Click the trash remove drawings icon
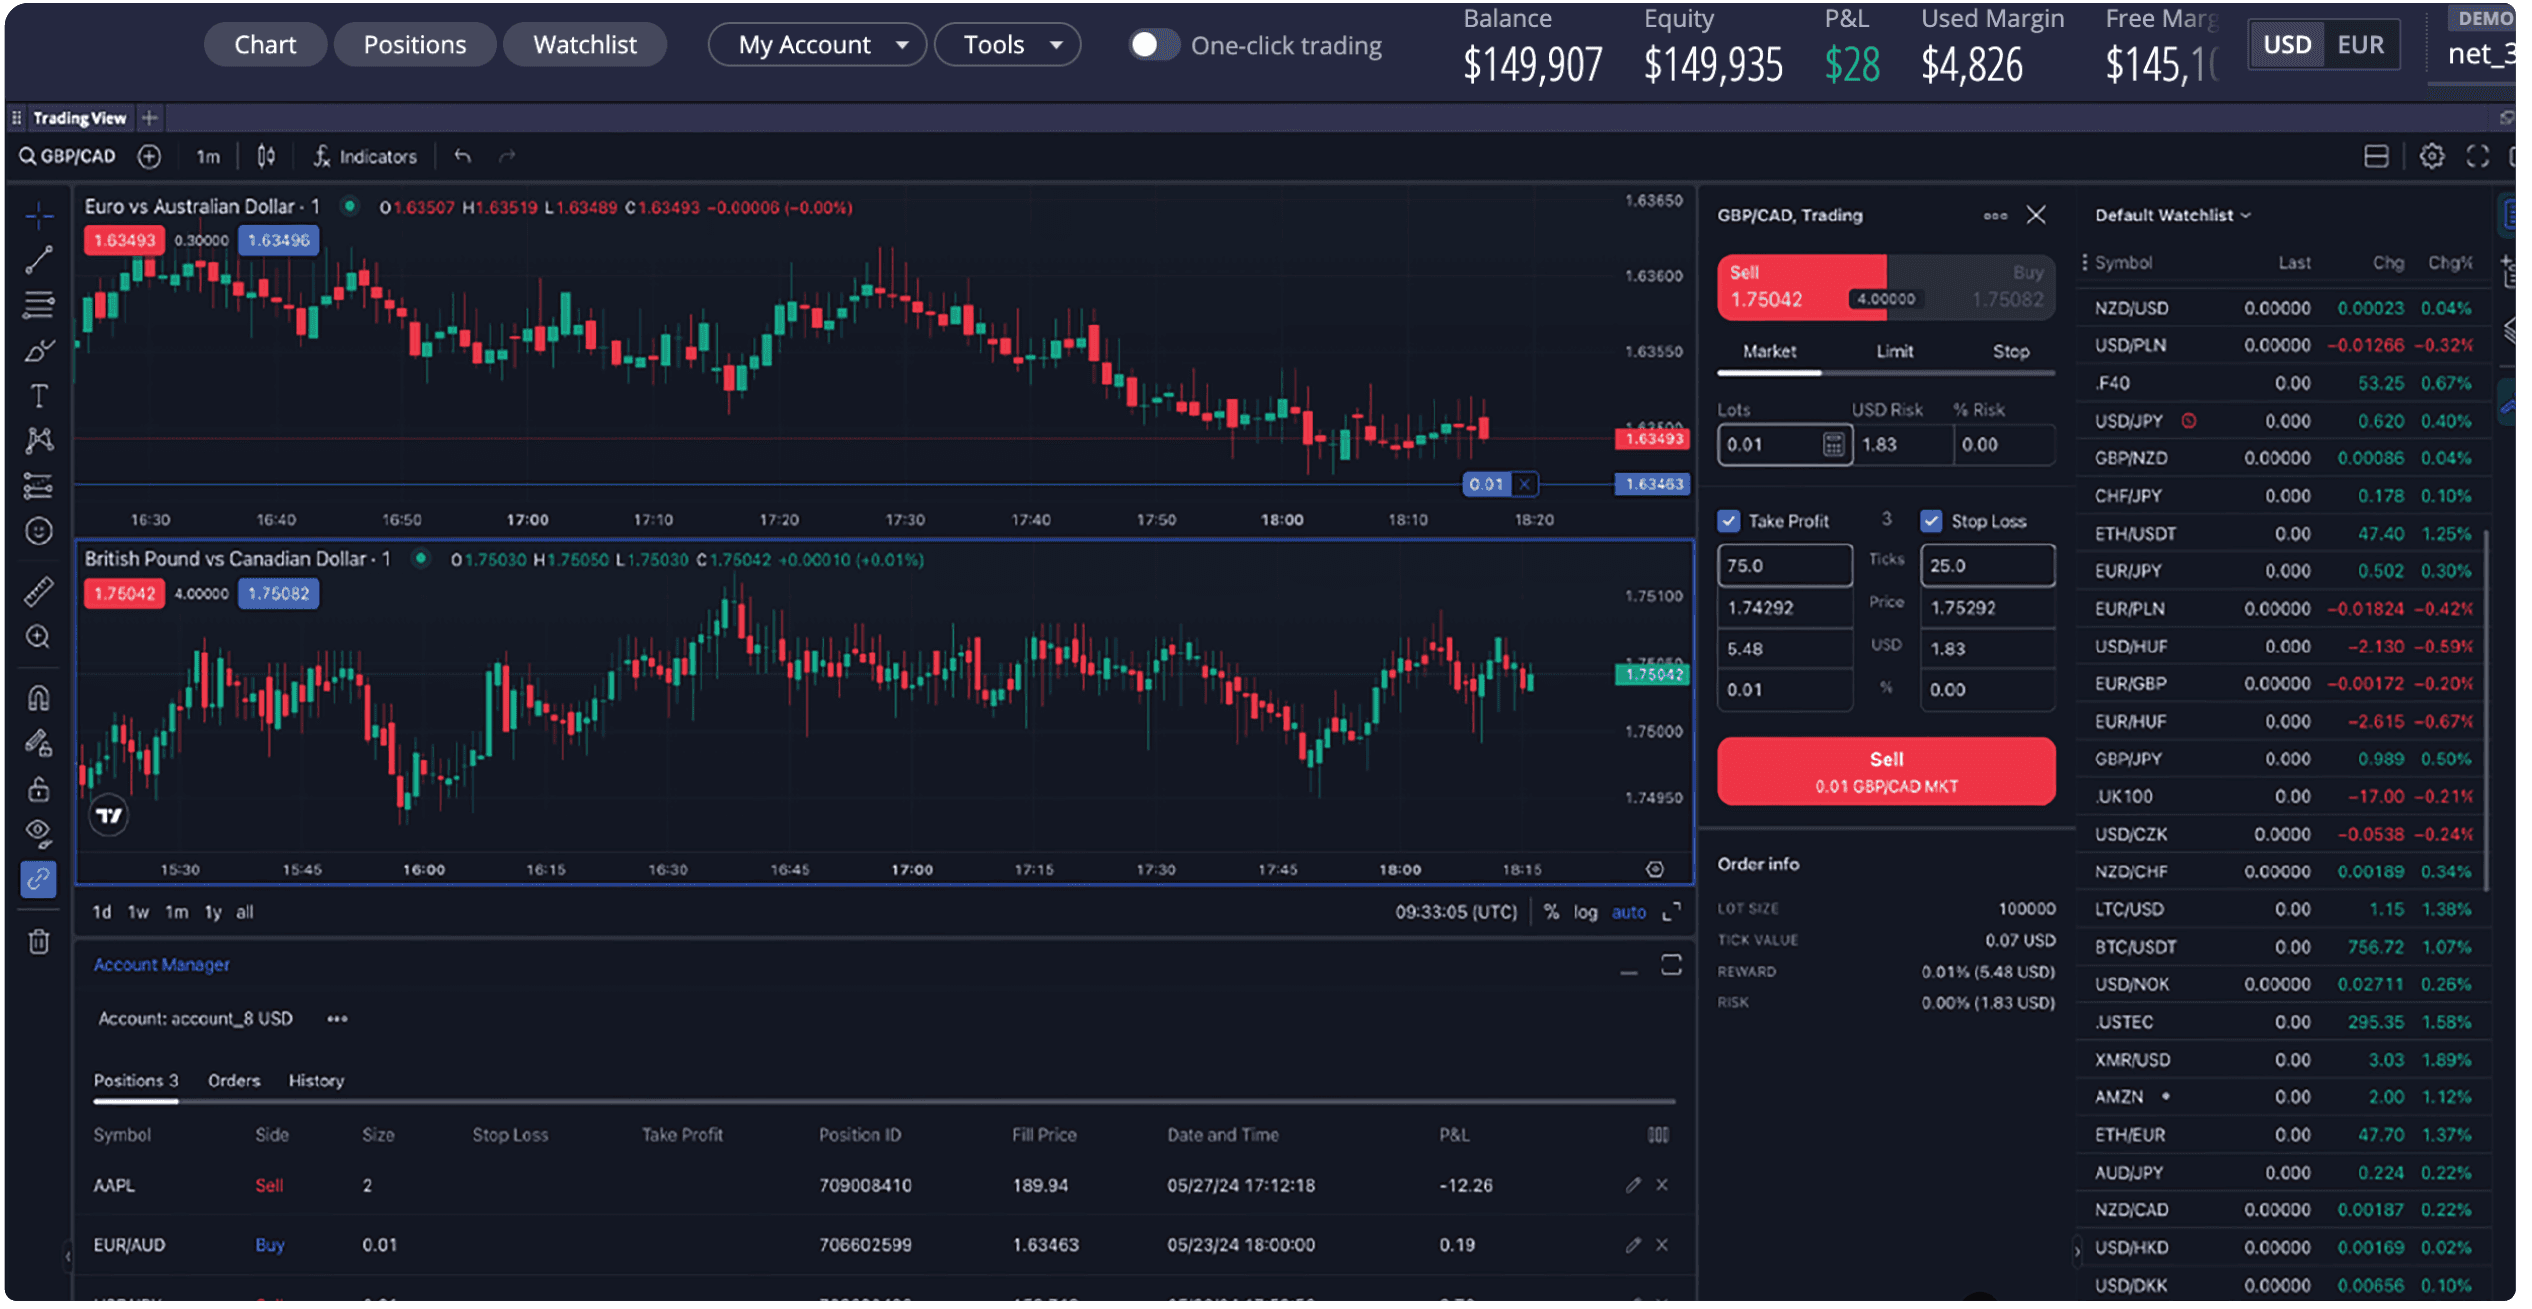Screen dimensions: 2532x1309 (39, 941)
